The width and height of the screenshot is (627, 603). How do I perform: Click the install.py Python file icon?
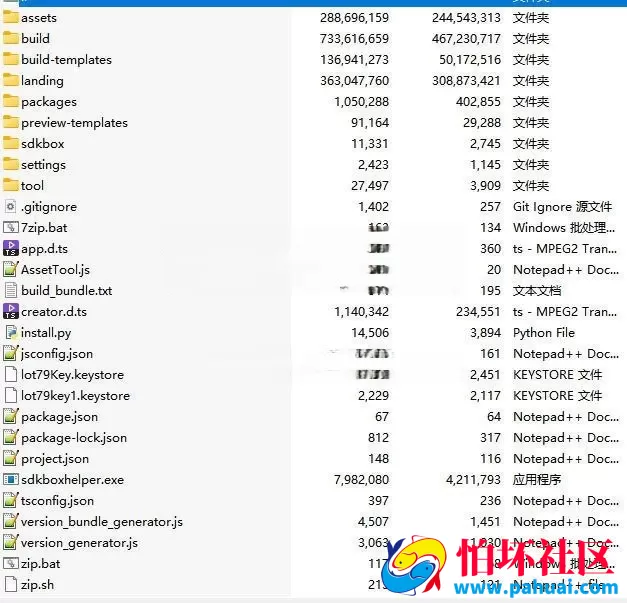tap(11, 332)
